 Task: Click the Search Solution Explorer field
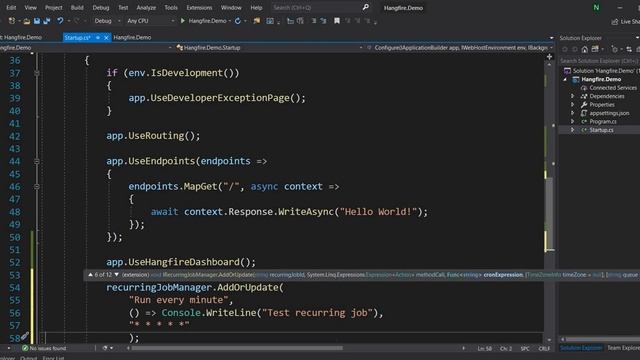coord(599,61)
